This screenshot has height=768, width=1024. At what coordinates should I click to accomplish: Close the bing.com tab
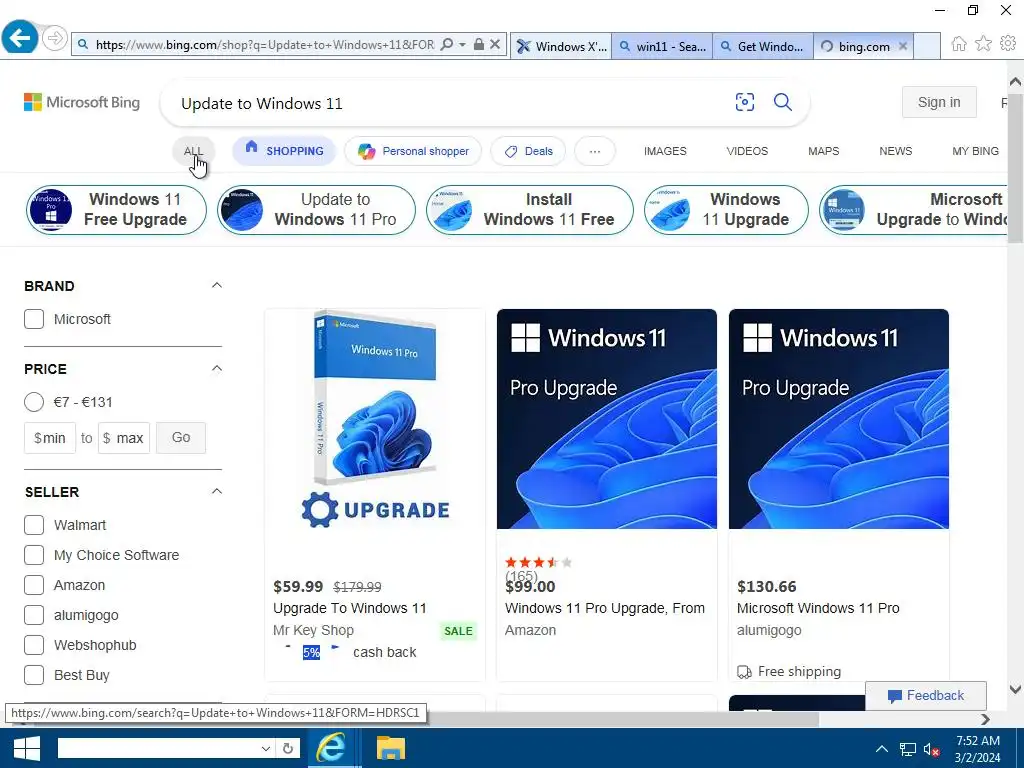[x=903, y=46]
